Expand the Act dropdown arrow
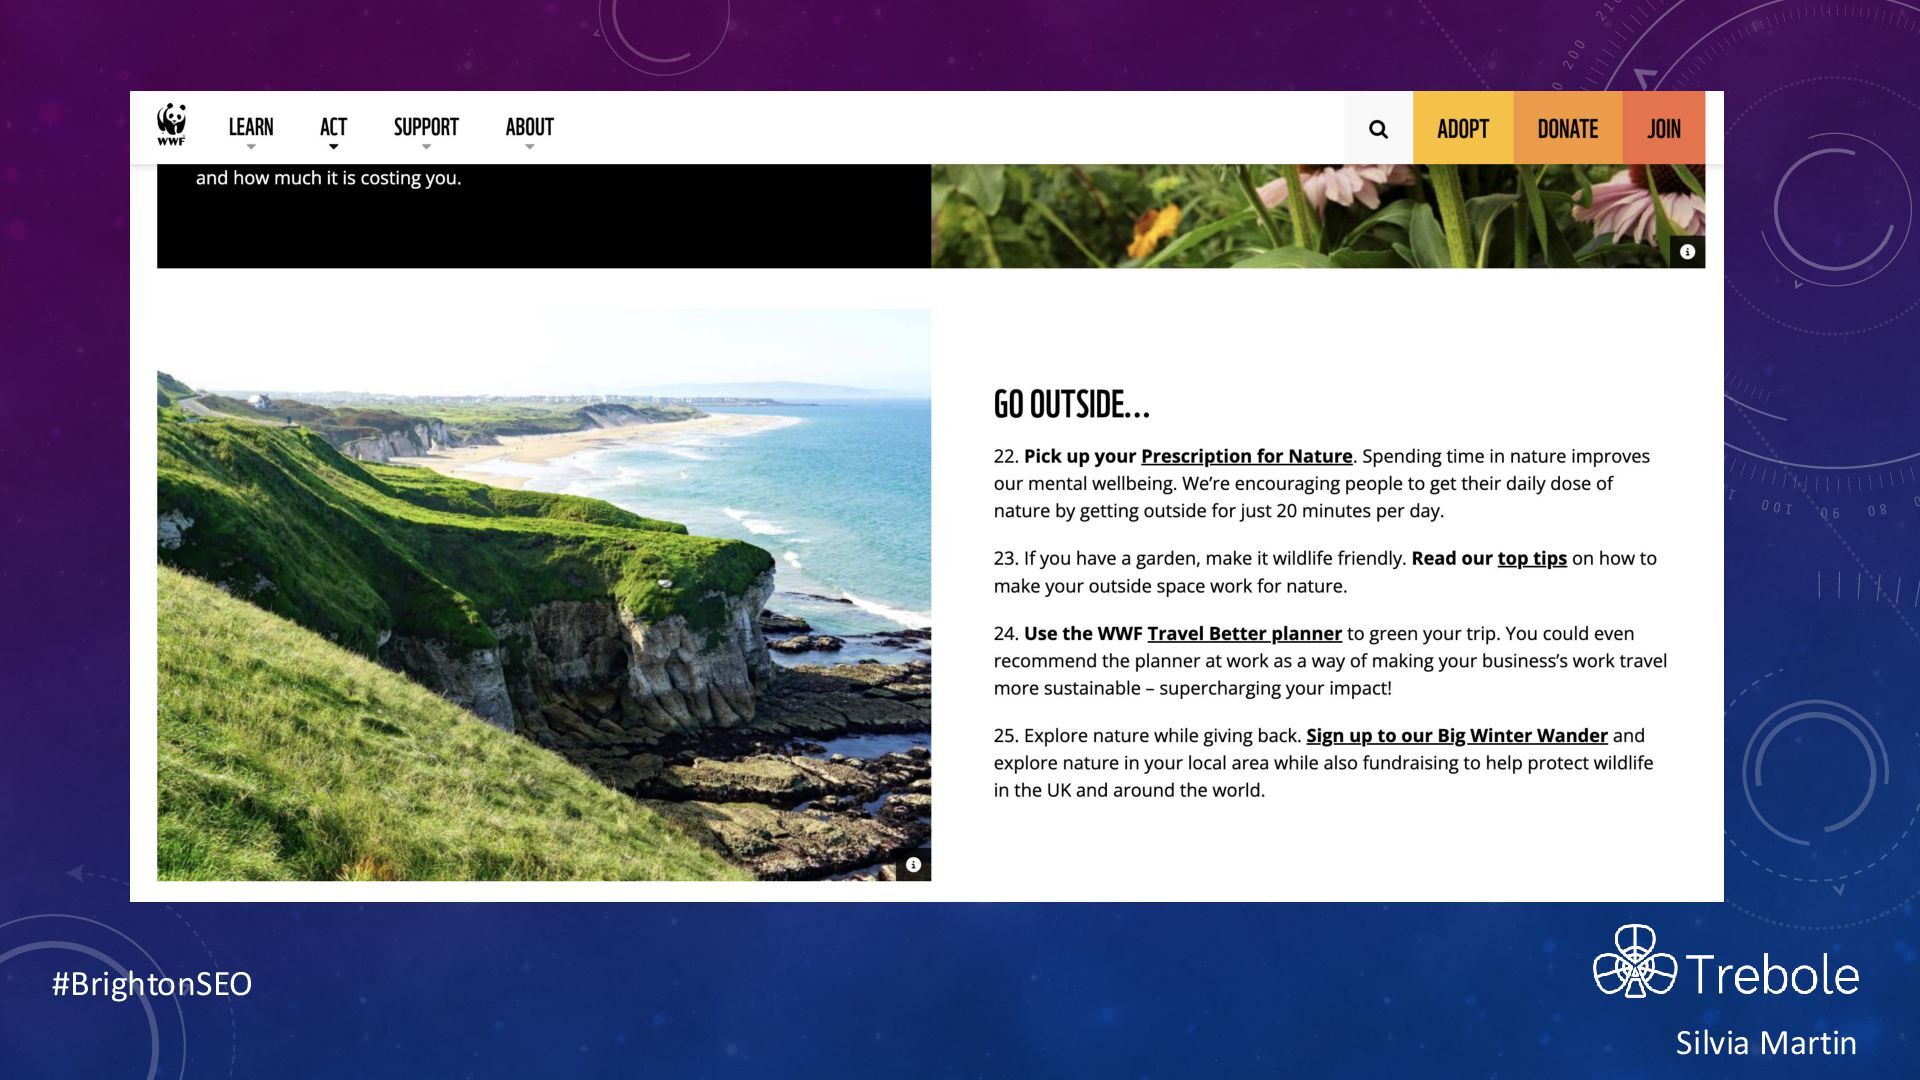Image resolution: width=1920 pixels, height=1080 pixels. point(333,147)
